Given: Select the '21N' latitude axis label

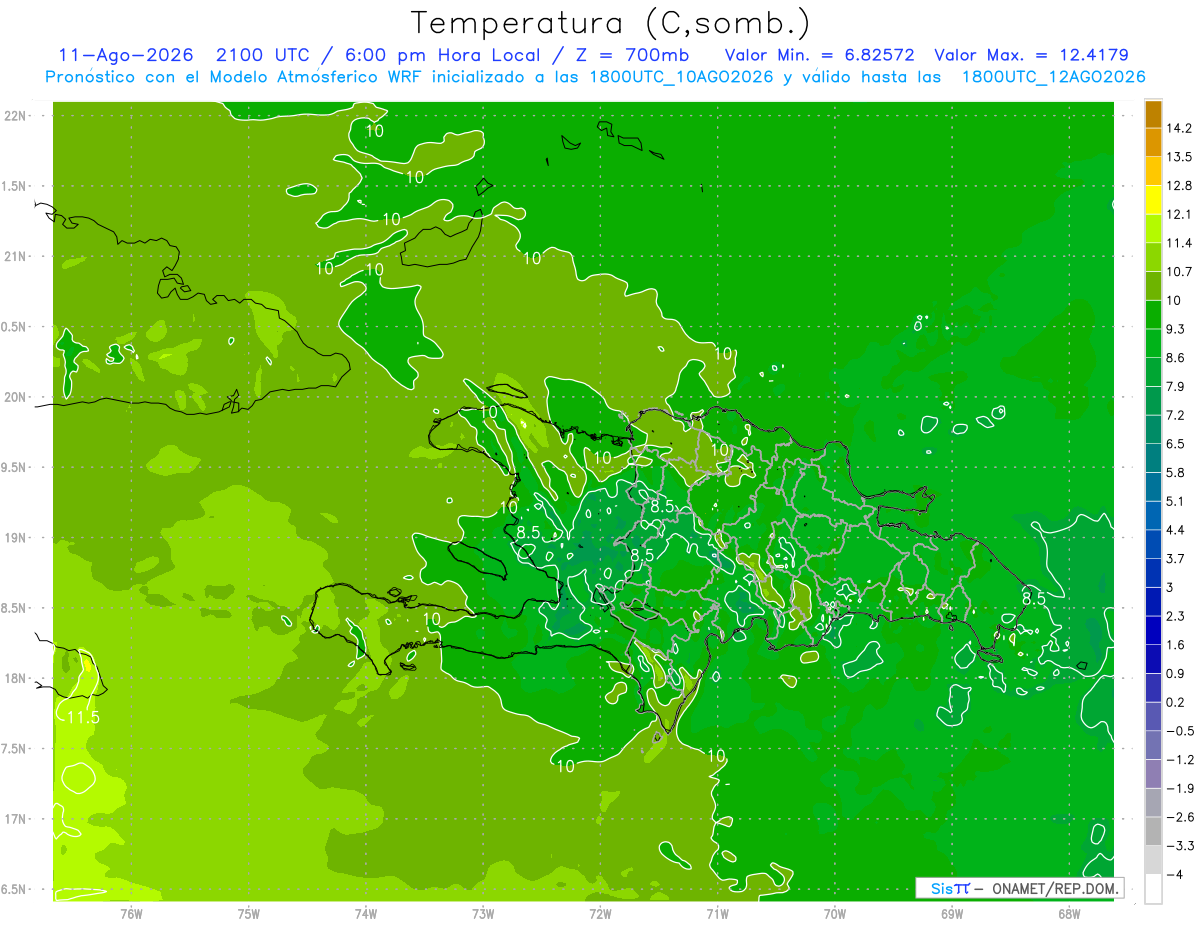Looking at the screenshot, I should 15,257.
